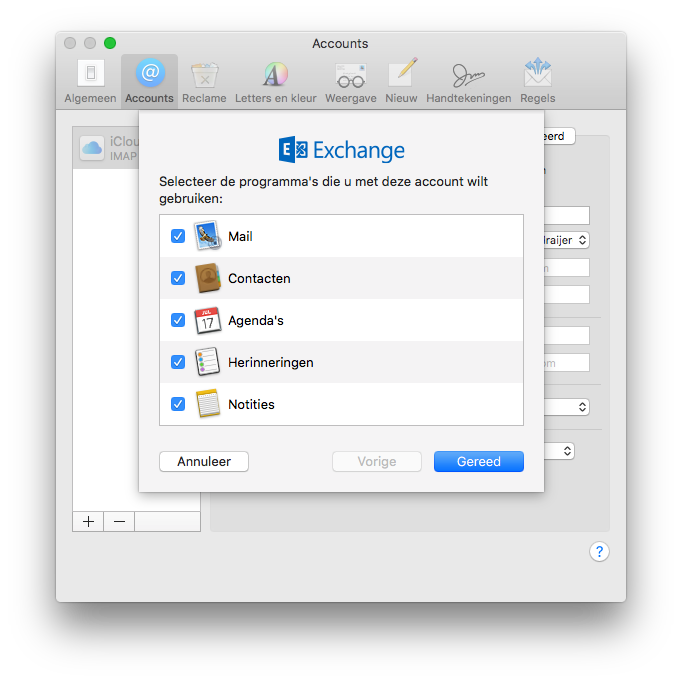
Task: Select the iCloud IMAP account in the list
Action: [x=106, y=148]
